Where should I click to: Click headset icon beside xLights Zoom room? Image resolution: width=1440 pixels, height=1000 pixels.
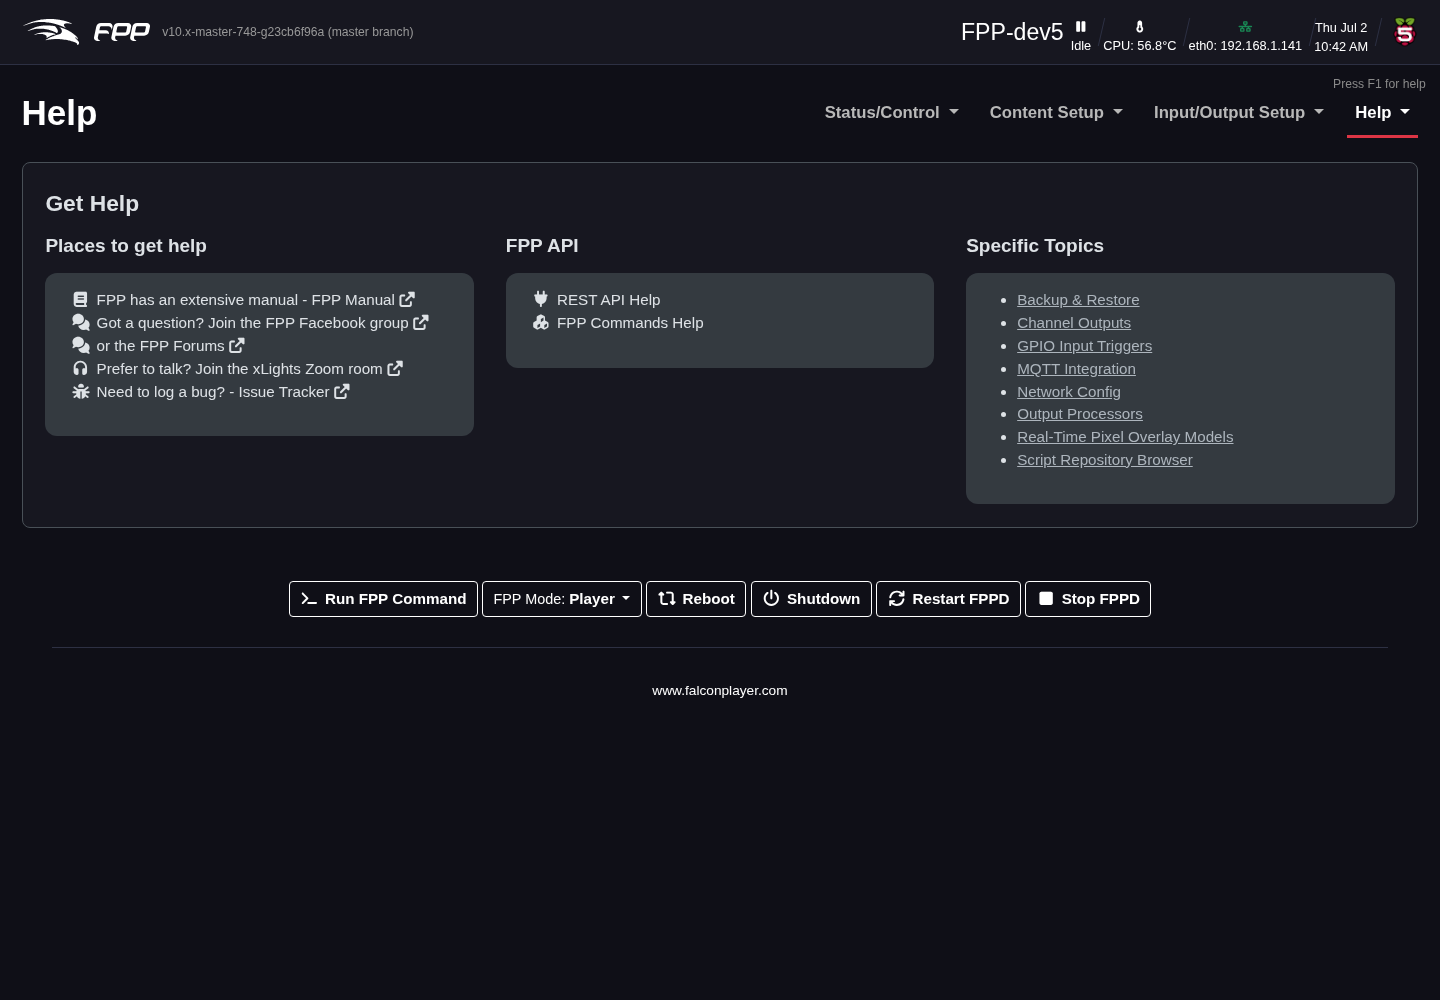[x=80, y=369]
